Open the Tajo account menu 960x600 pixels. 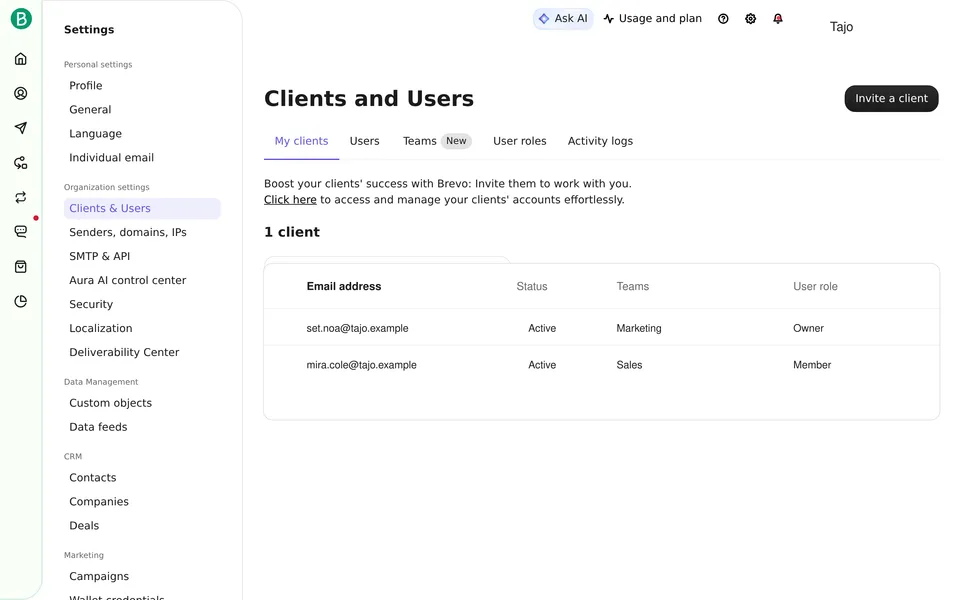[841, 26]
